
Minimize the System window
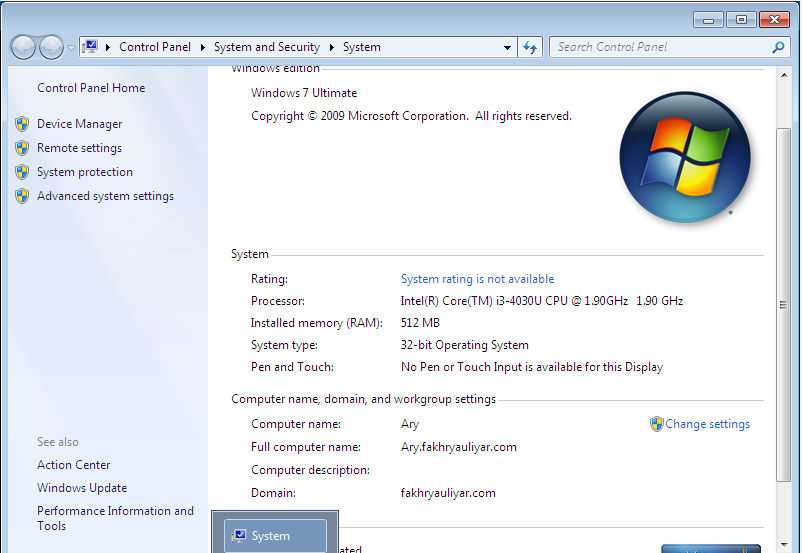pos(708,20)
